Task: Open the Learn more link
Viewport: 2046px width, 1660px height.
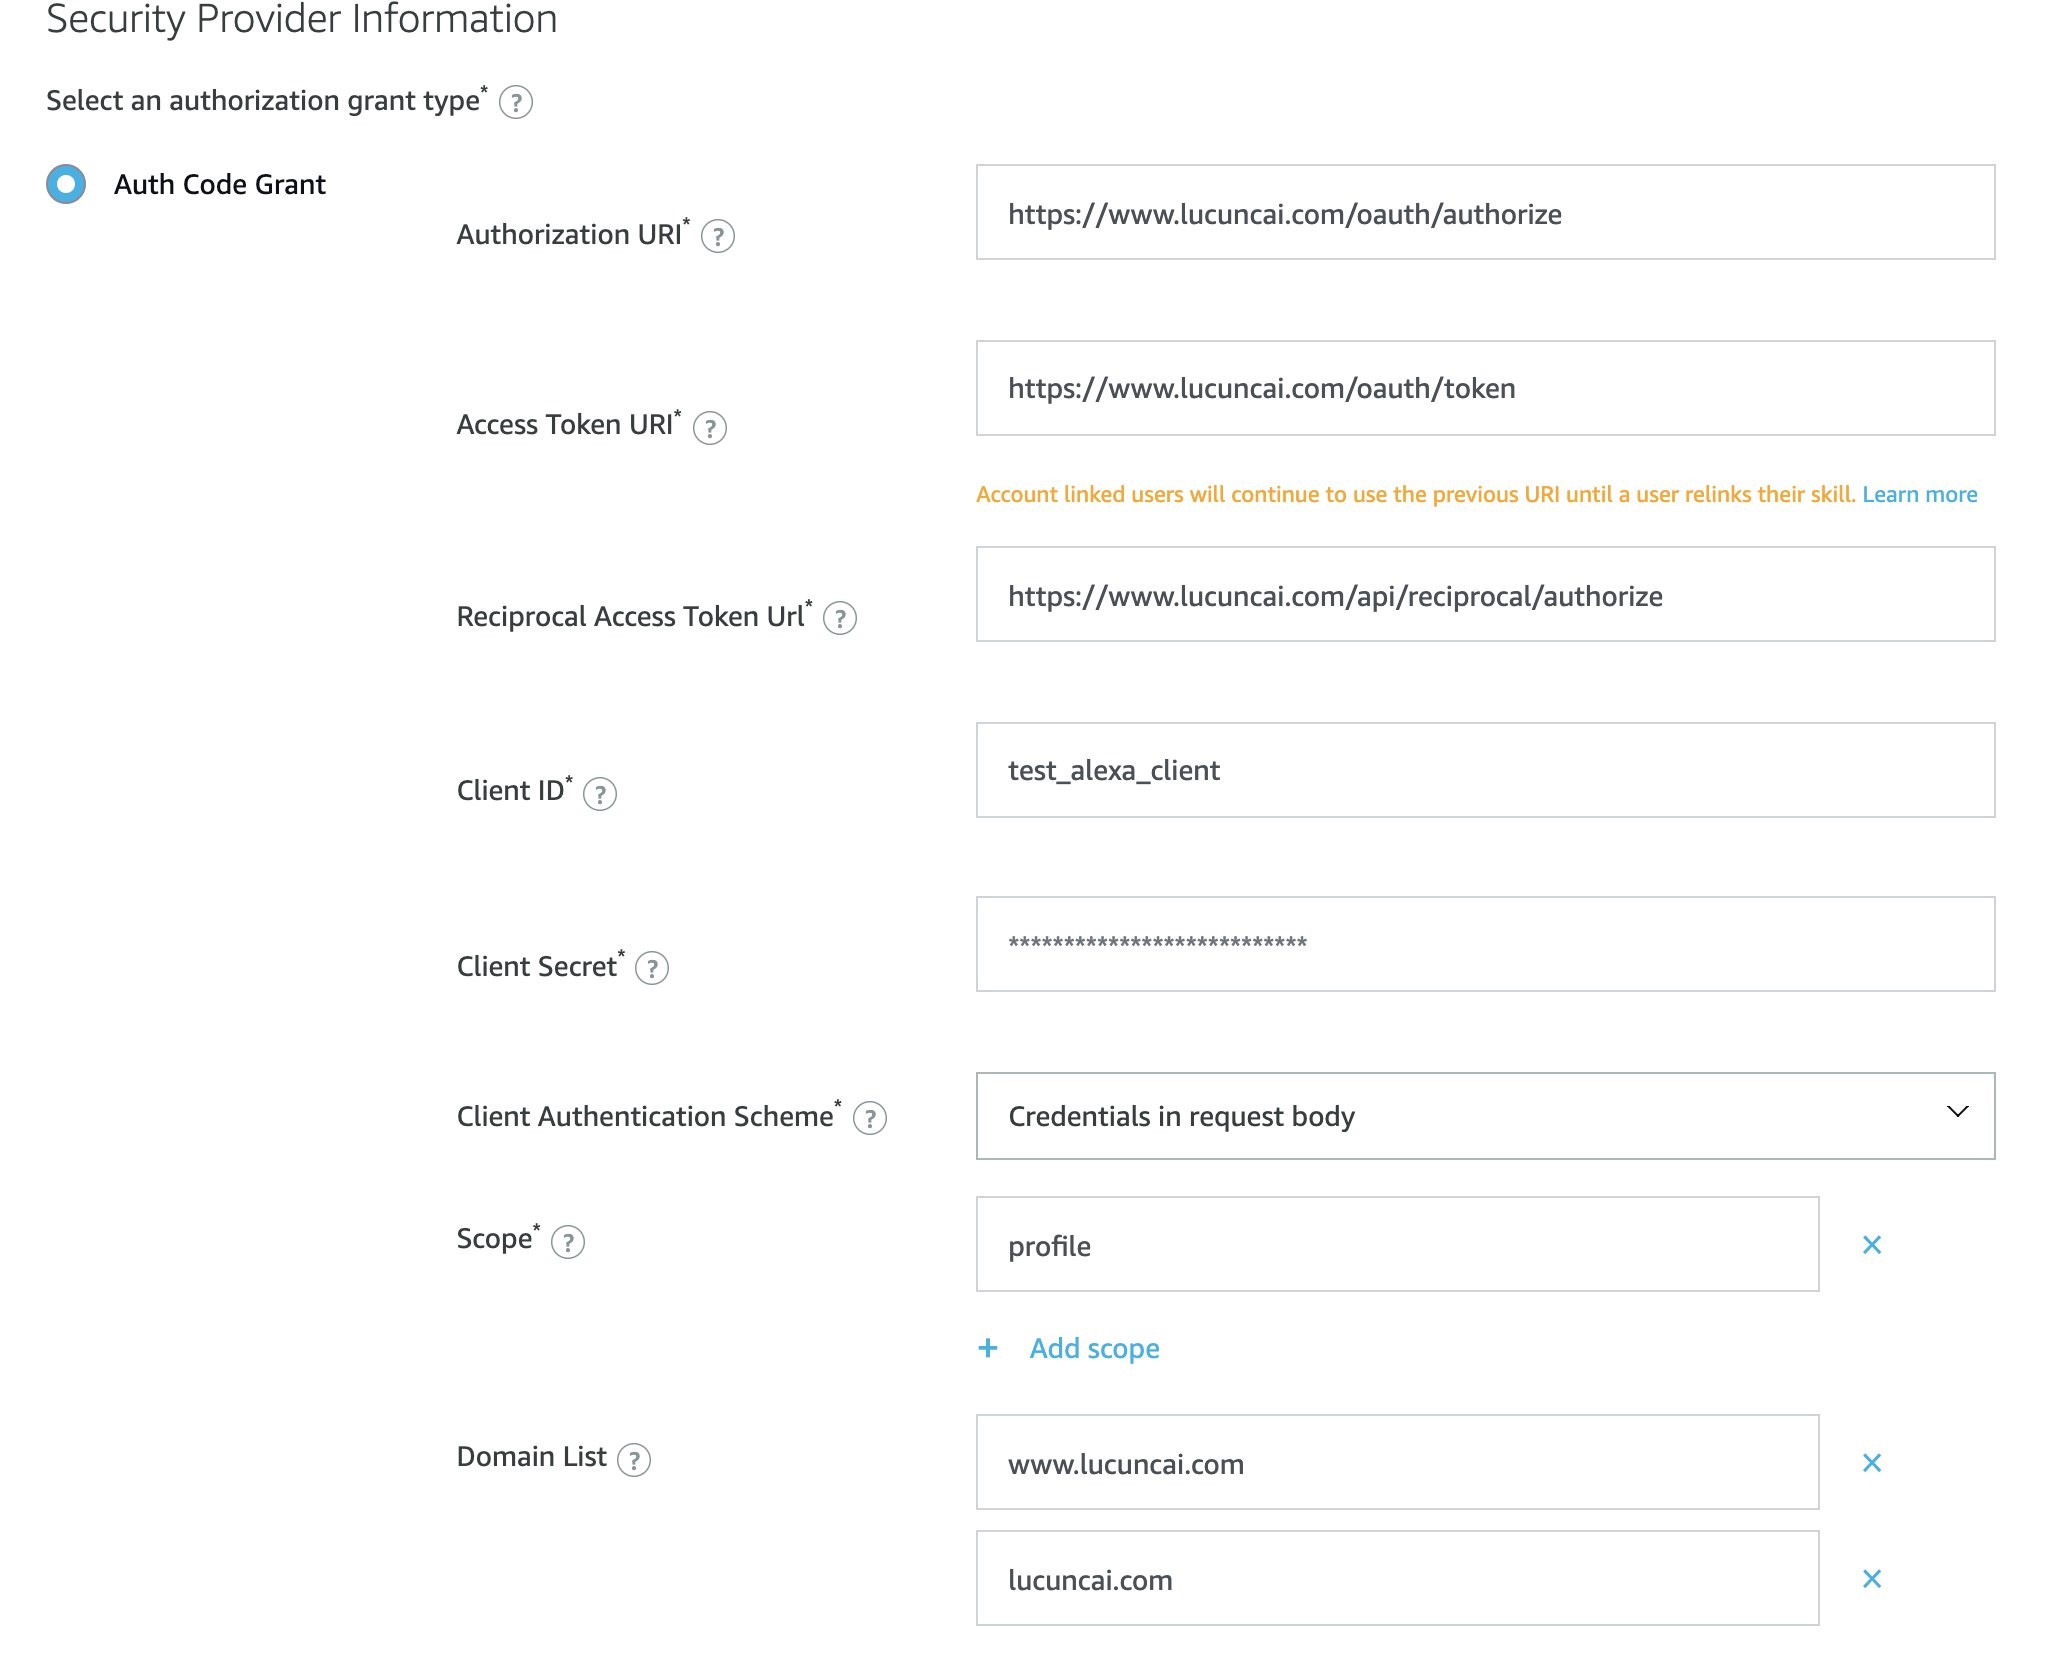Action: coord(1919,494)
